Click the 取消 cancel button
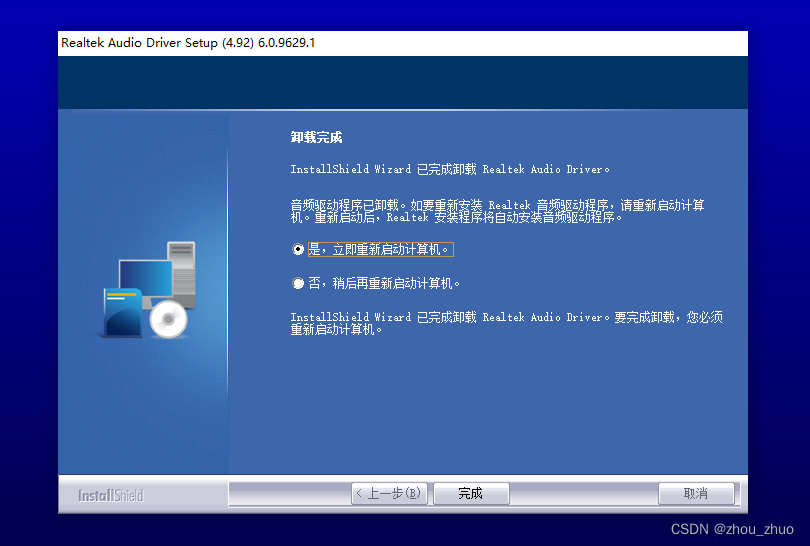The image size is (810, 546). 696,493
